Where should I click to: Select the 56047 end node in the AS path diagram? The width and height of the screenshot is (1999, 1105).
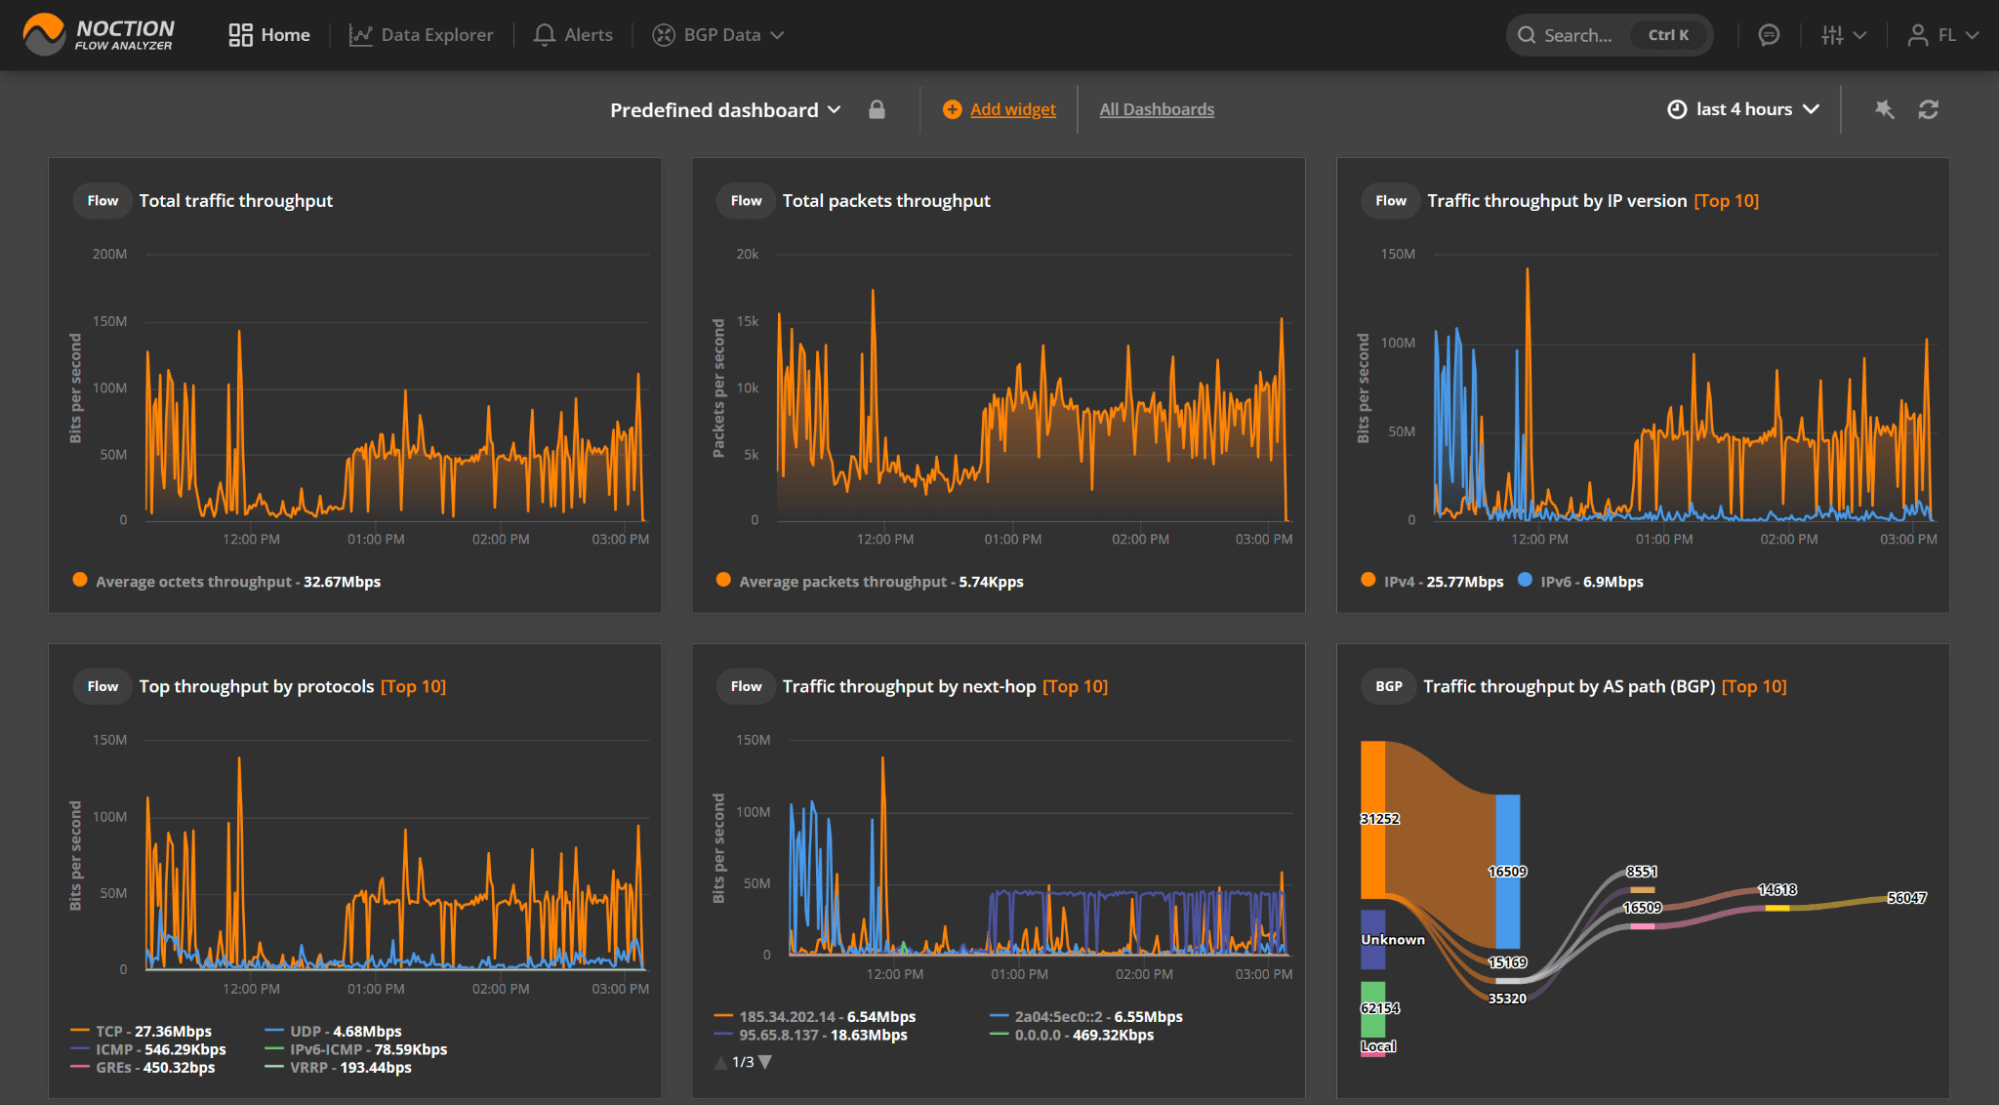pos(1906,898)
